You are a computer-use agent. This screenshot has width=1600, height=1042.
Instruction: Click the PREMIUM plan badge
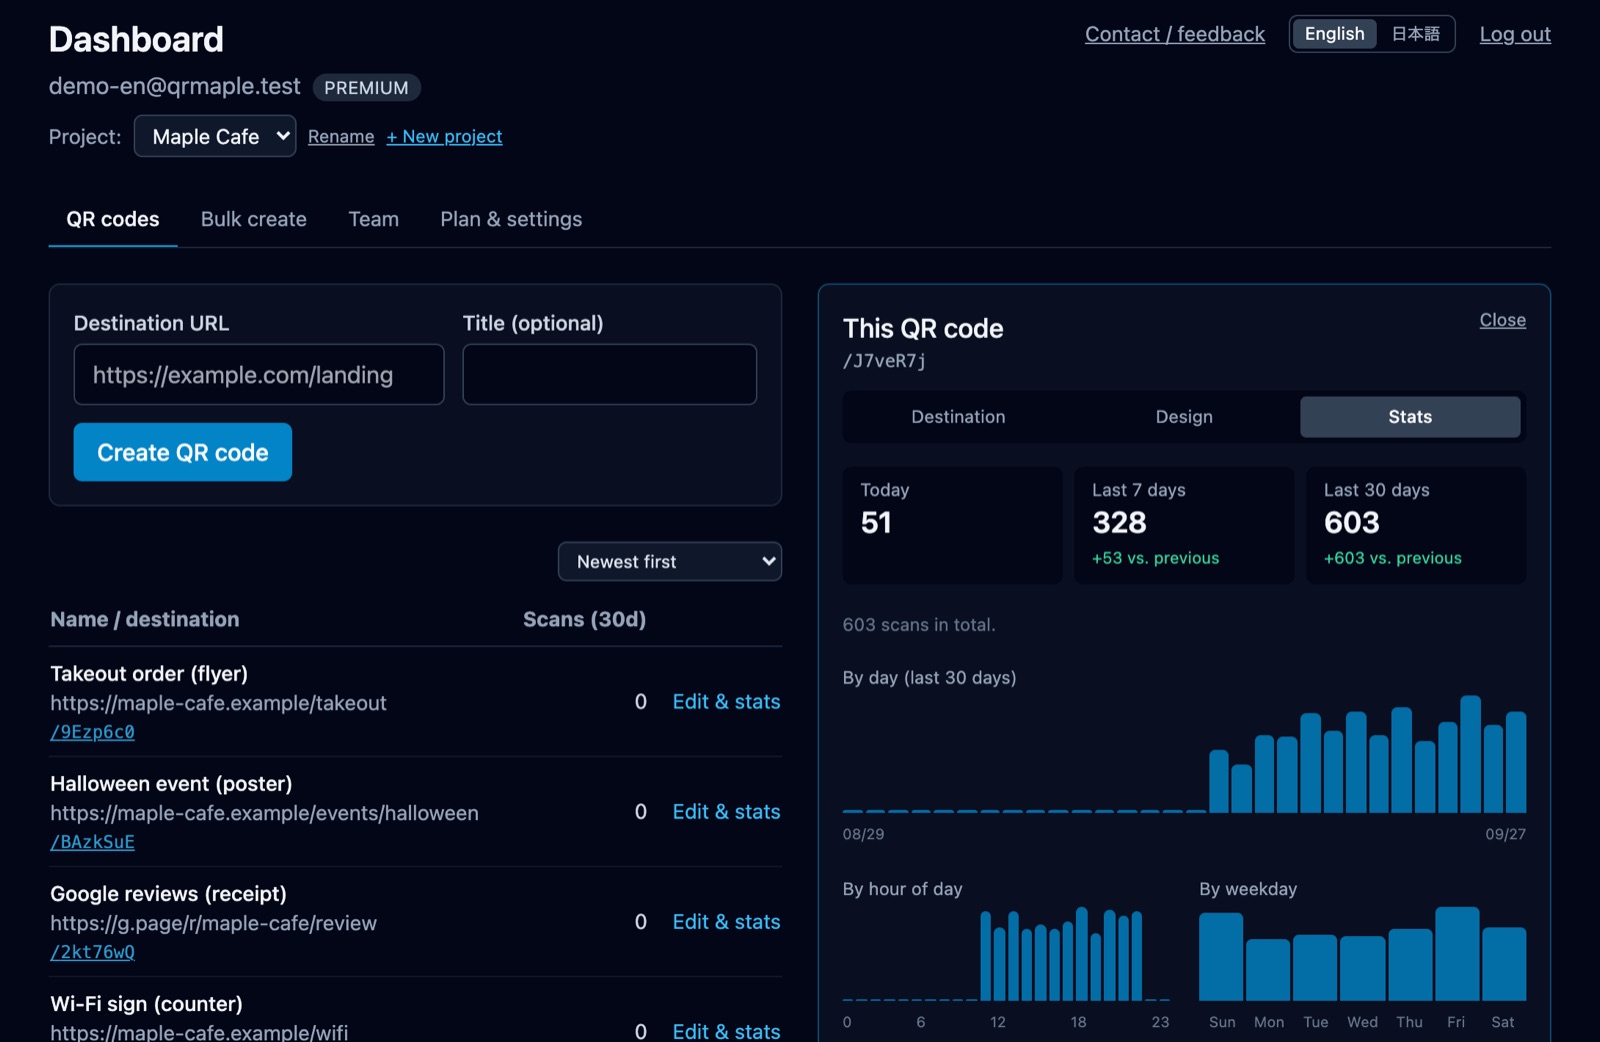(366, 88)
